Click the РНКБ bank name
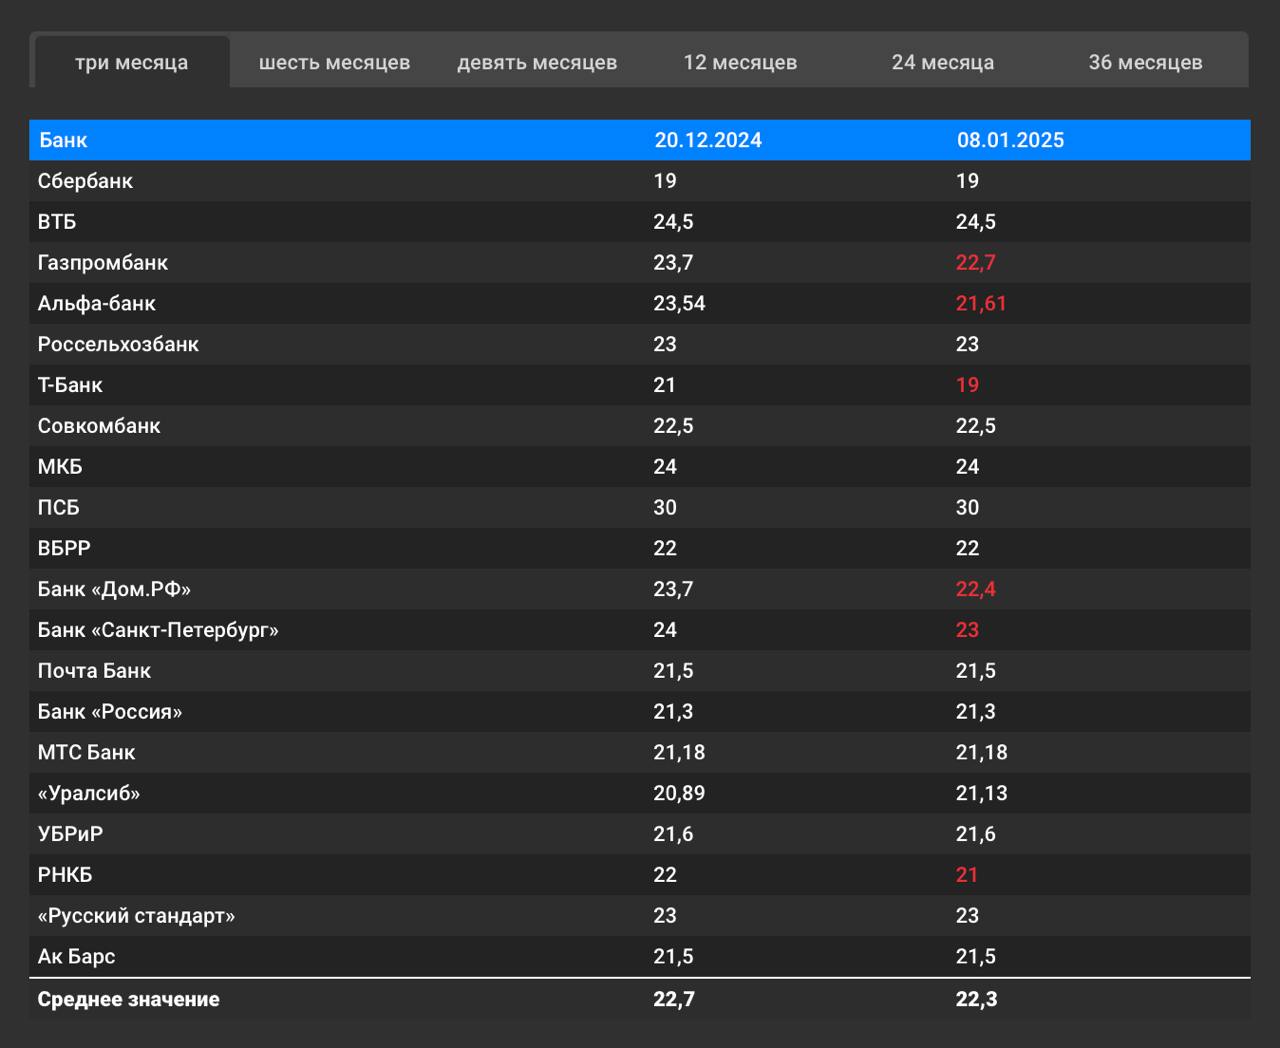 click(x=65, y=875)
